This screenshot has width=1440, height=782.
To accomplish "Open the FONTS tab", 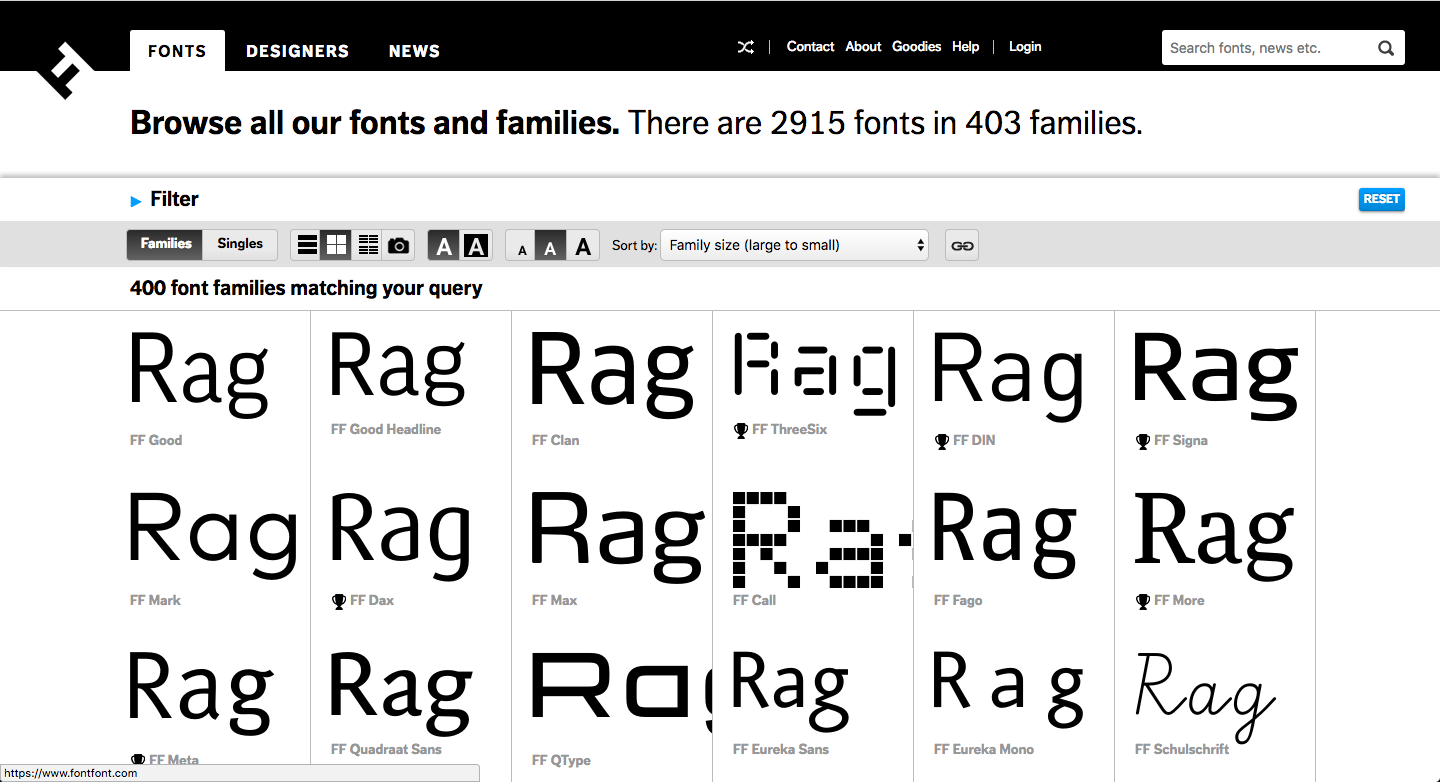I will 177,51.
